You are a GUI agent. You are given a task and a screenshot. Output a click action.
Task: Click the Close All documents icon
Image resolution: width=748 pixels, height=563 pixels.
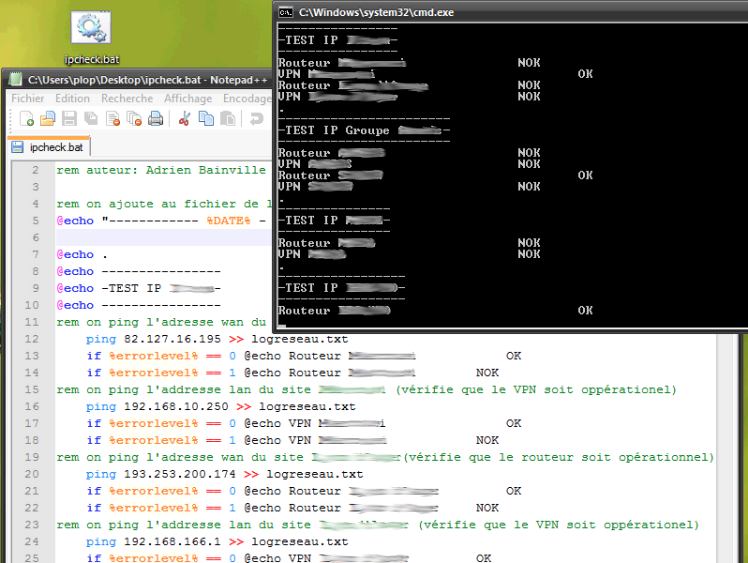pyautogui.click(x=134, y=118)
